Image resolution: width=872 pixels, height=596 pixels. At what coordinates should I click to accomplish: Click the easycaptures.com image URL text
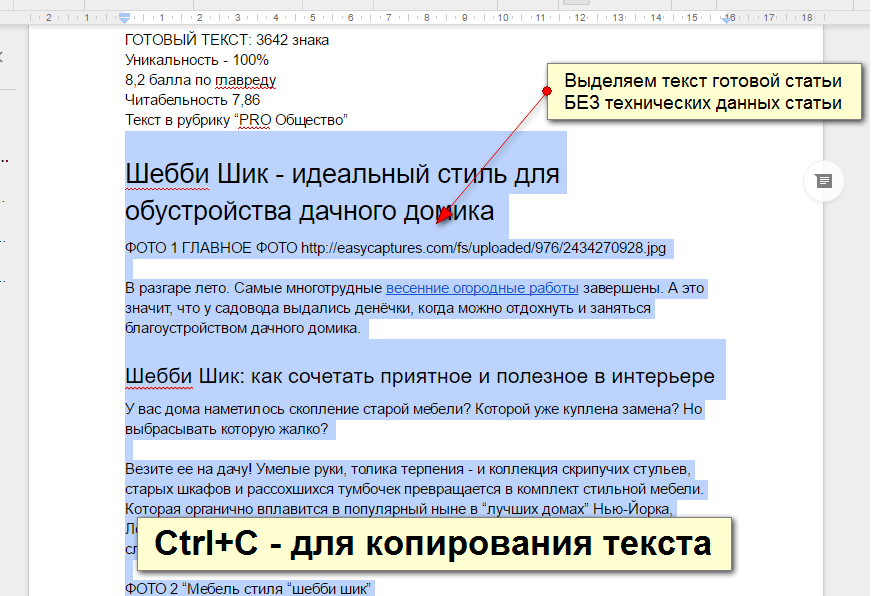coord(483,247)
